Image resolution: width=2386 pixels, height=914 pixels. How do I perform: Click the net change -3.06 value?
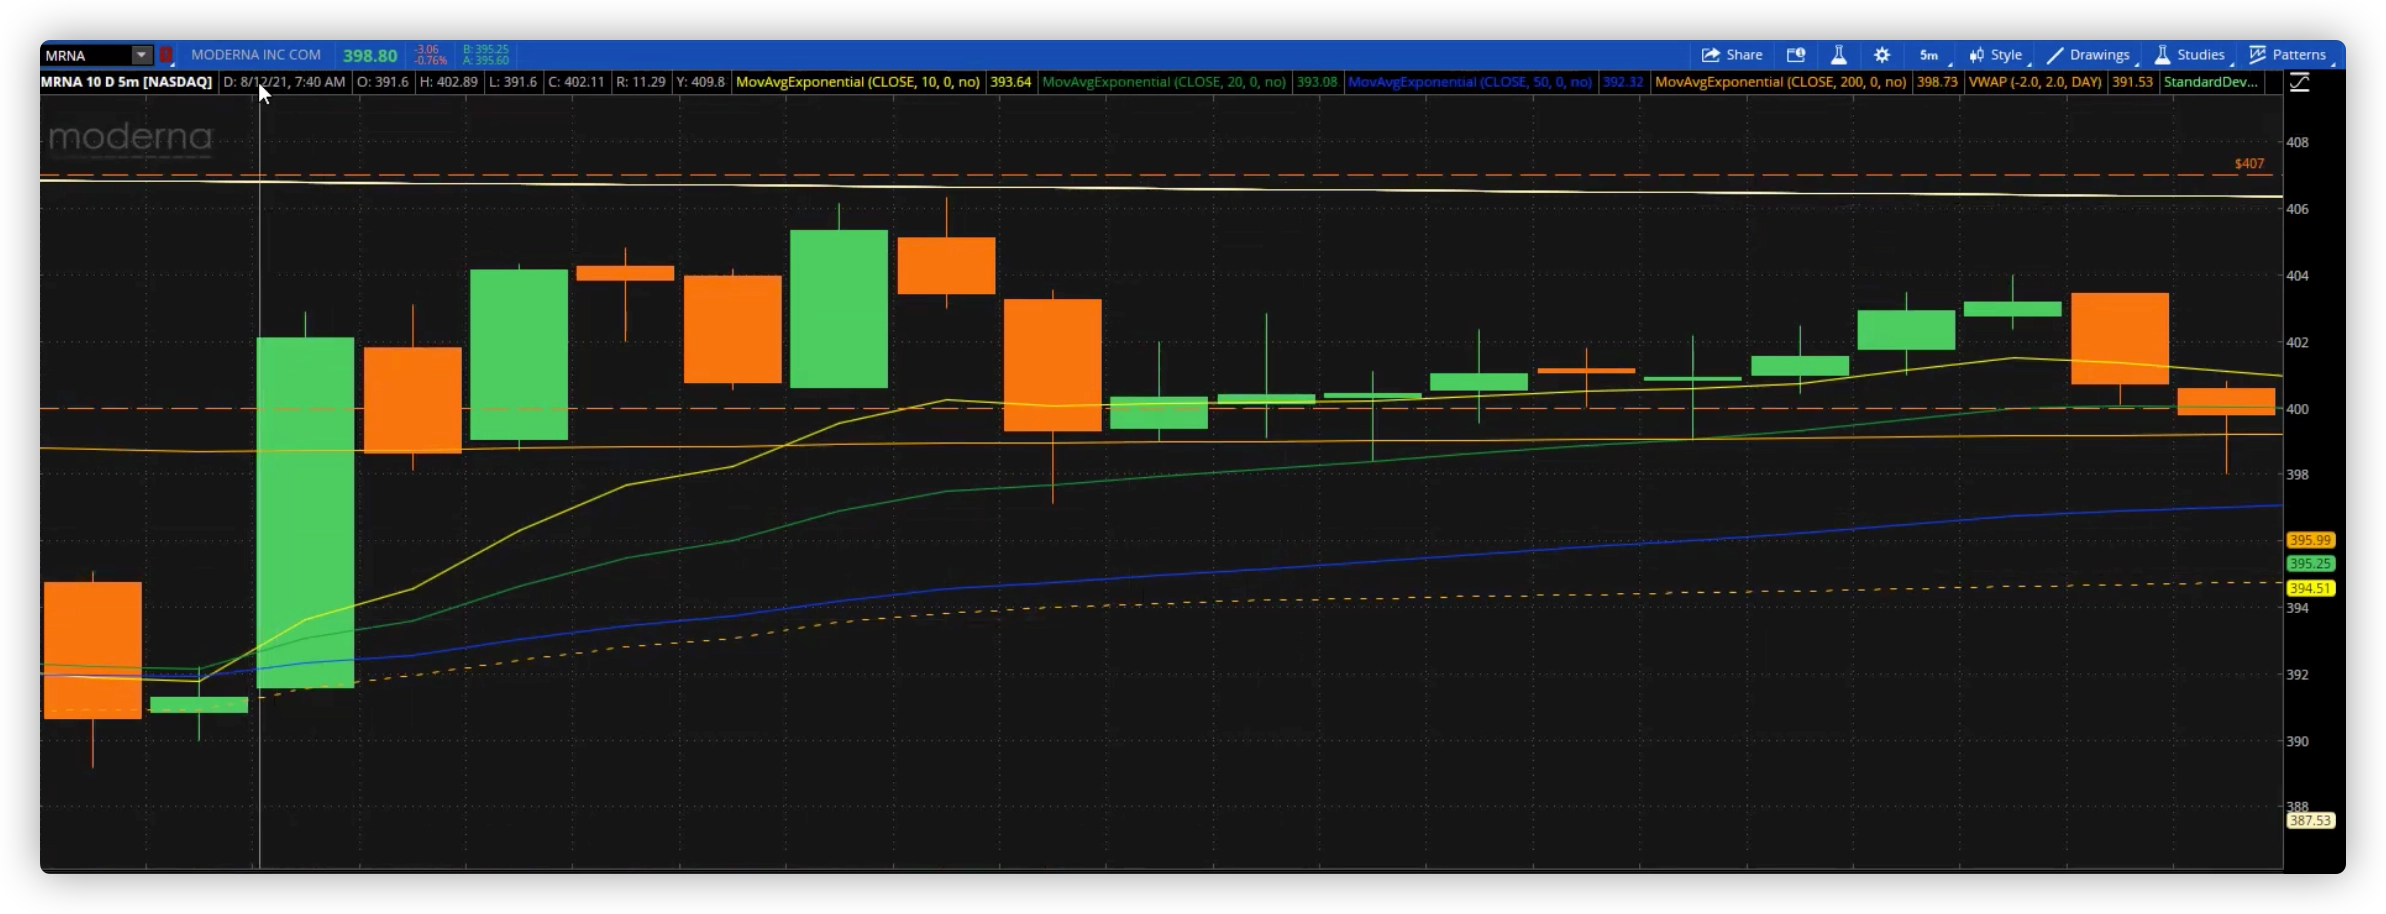(x=427, y=49)
